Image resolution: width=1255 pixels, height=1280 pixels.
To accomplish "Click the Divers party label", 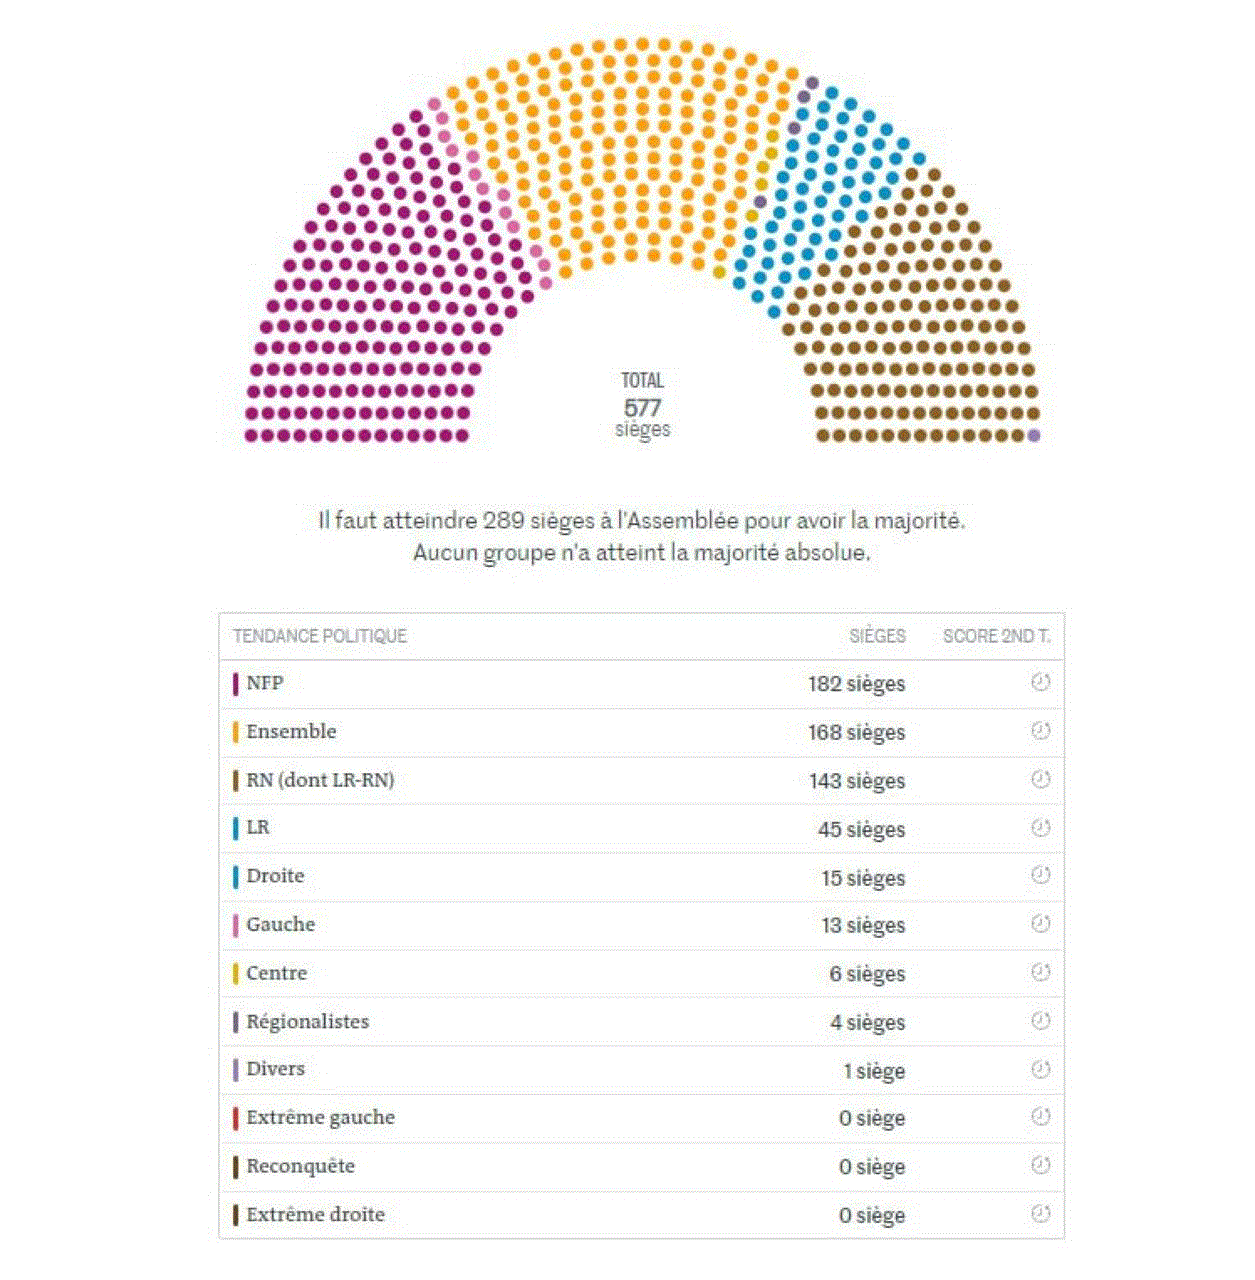I will [275, 1069].
